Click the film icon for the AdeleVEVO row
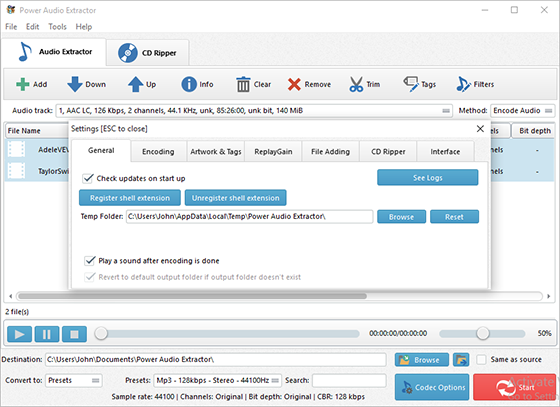The width and height of the screenshot is (560, 407). (16, 150)
